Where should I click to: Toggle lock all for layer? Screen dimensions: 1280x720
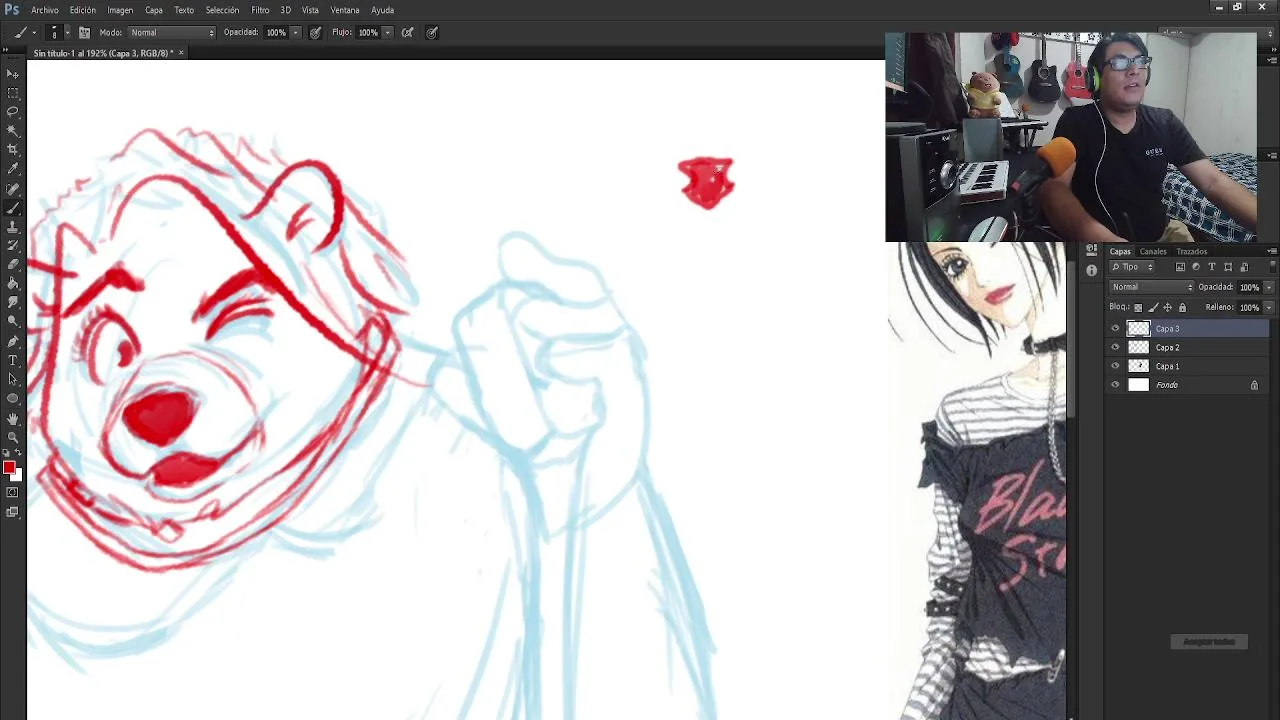(1182, 308)
